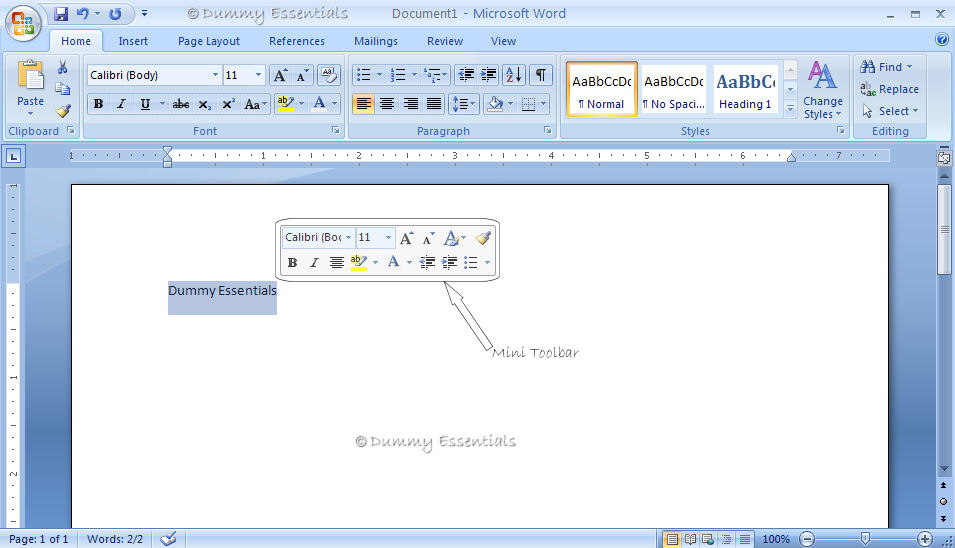This screenshot has width=955, height=548.
Task: Click the Replace button
Action: pyautogui.click(x=889, y=89)
